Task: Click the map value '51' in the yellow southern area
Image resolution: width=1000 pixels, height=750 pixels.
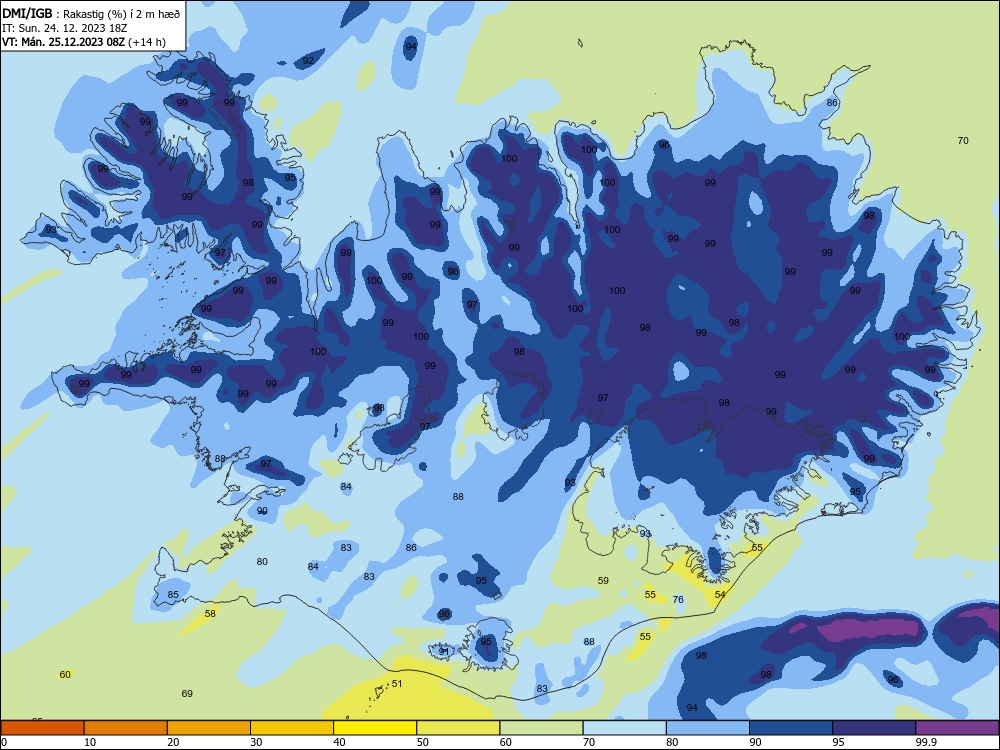Action: point(397,684)
